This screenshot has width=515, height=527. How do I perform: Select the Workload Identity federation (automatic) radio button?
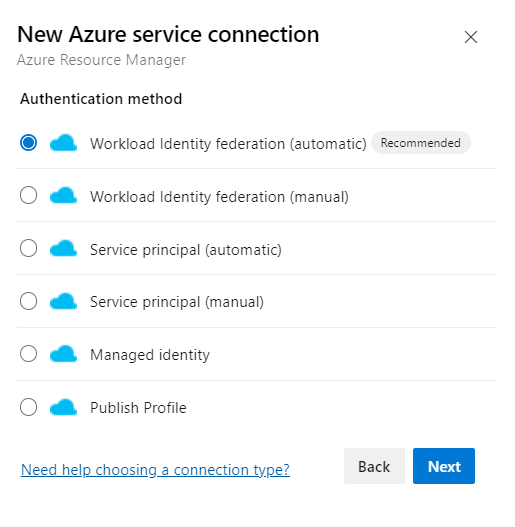(x=29, y=143)
